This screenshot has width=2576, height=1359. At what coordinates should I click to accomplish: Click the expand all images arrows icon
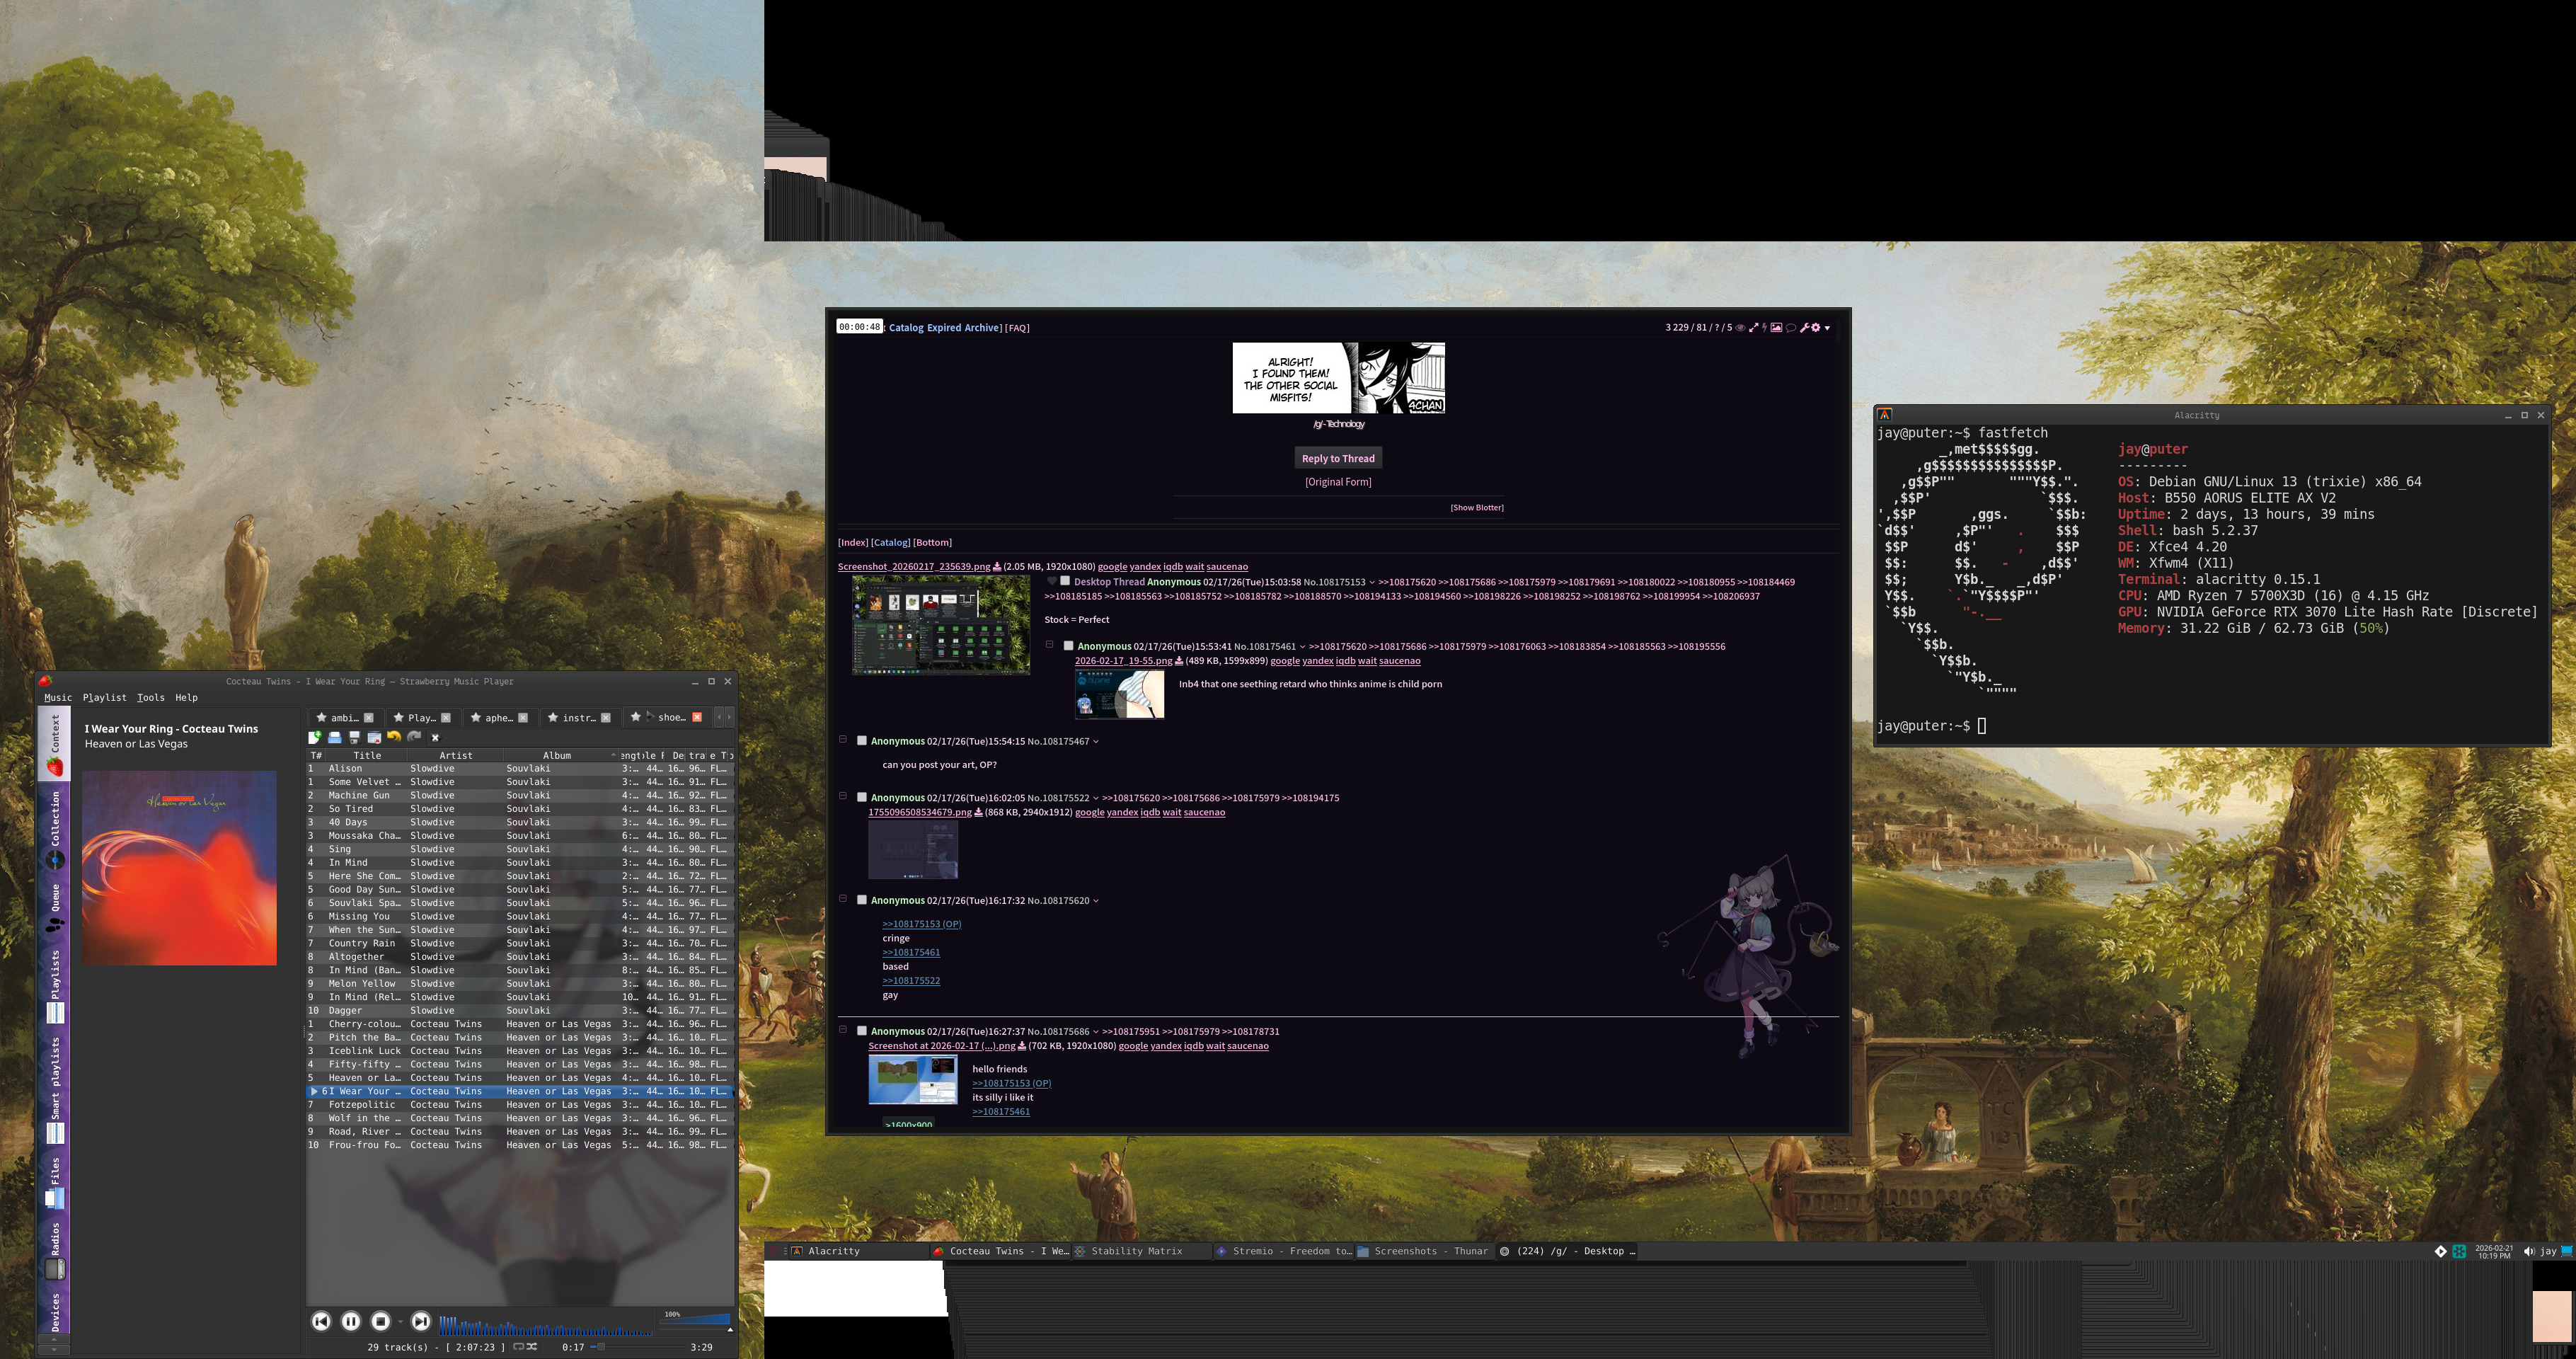coord(1753,328)
